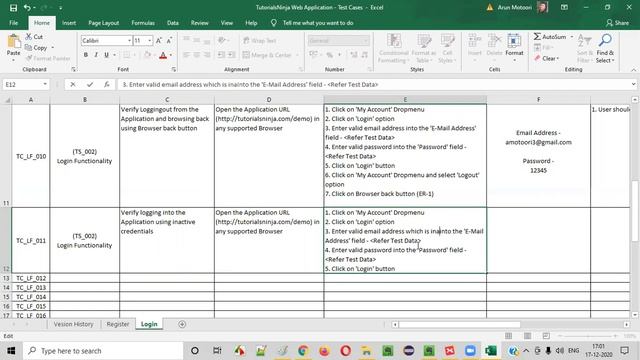This screenshot has height=360, width=640.
Task: Toggle Italic formatting
Action: tap(96, 55)
